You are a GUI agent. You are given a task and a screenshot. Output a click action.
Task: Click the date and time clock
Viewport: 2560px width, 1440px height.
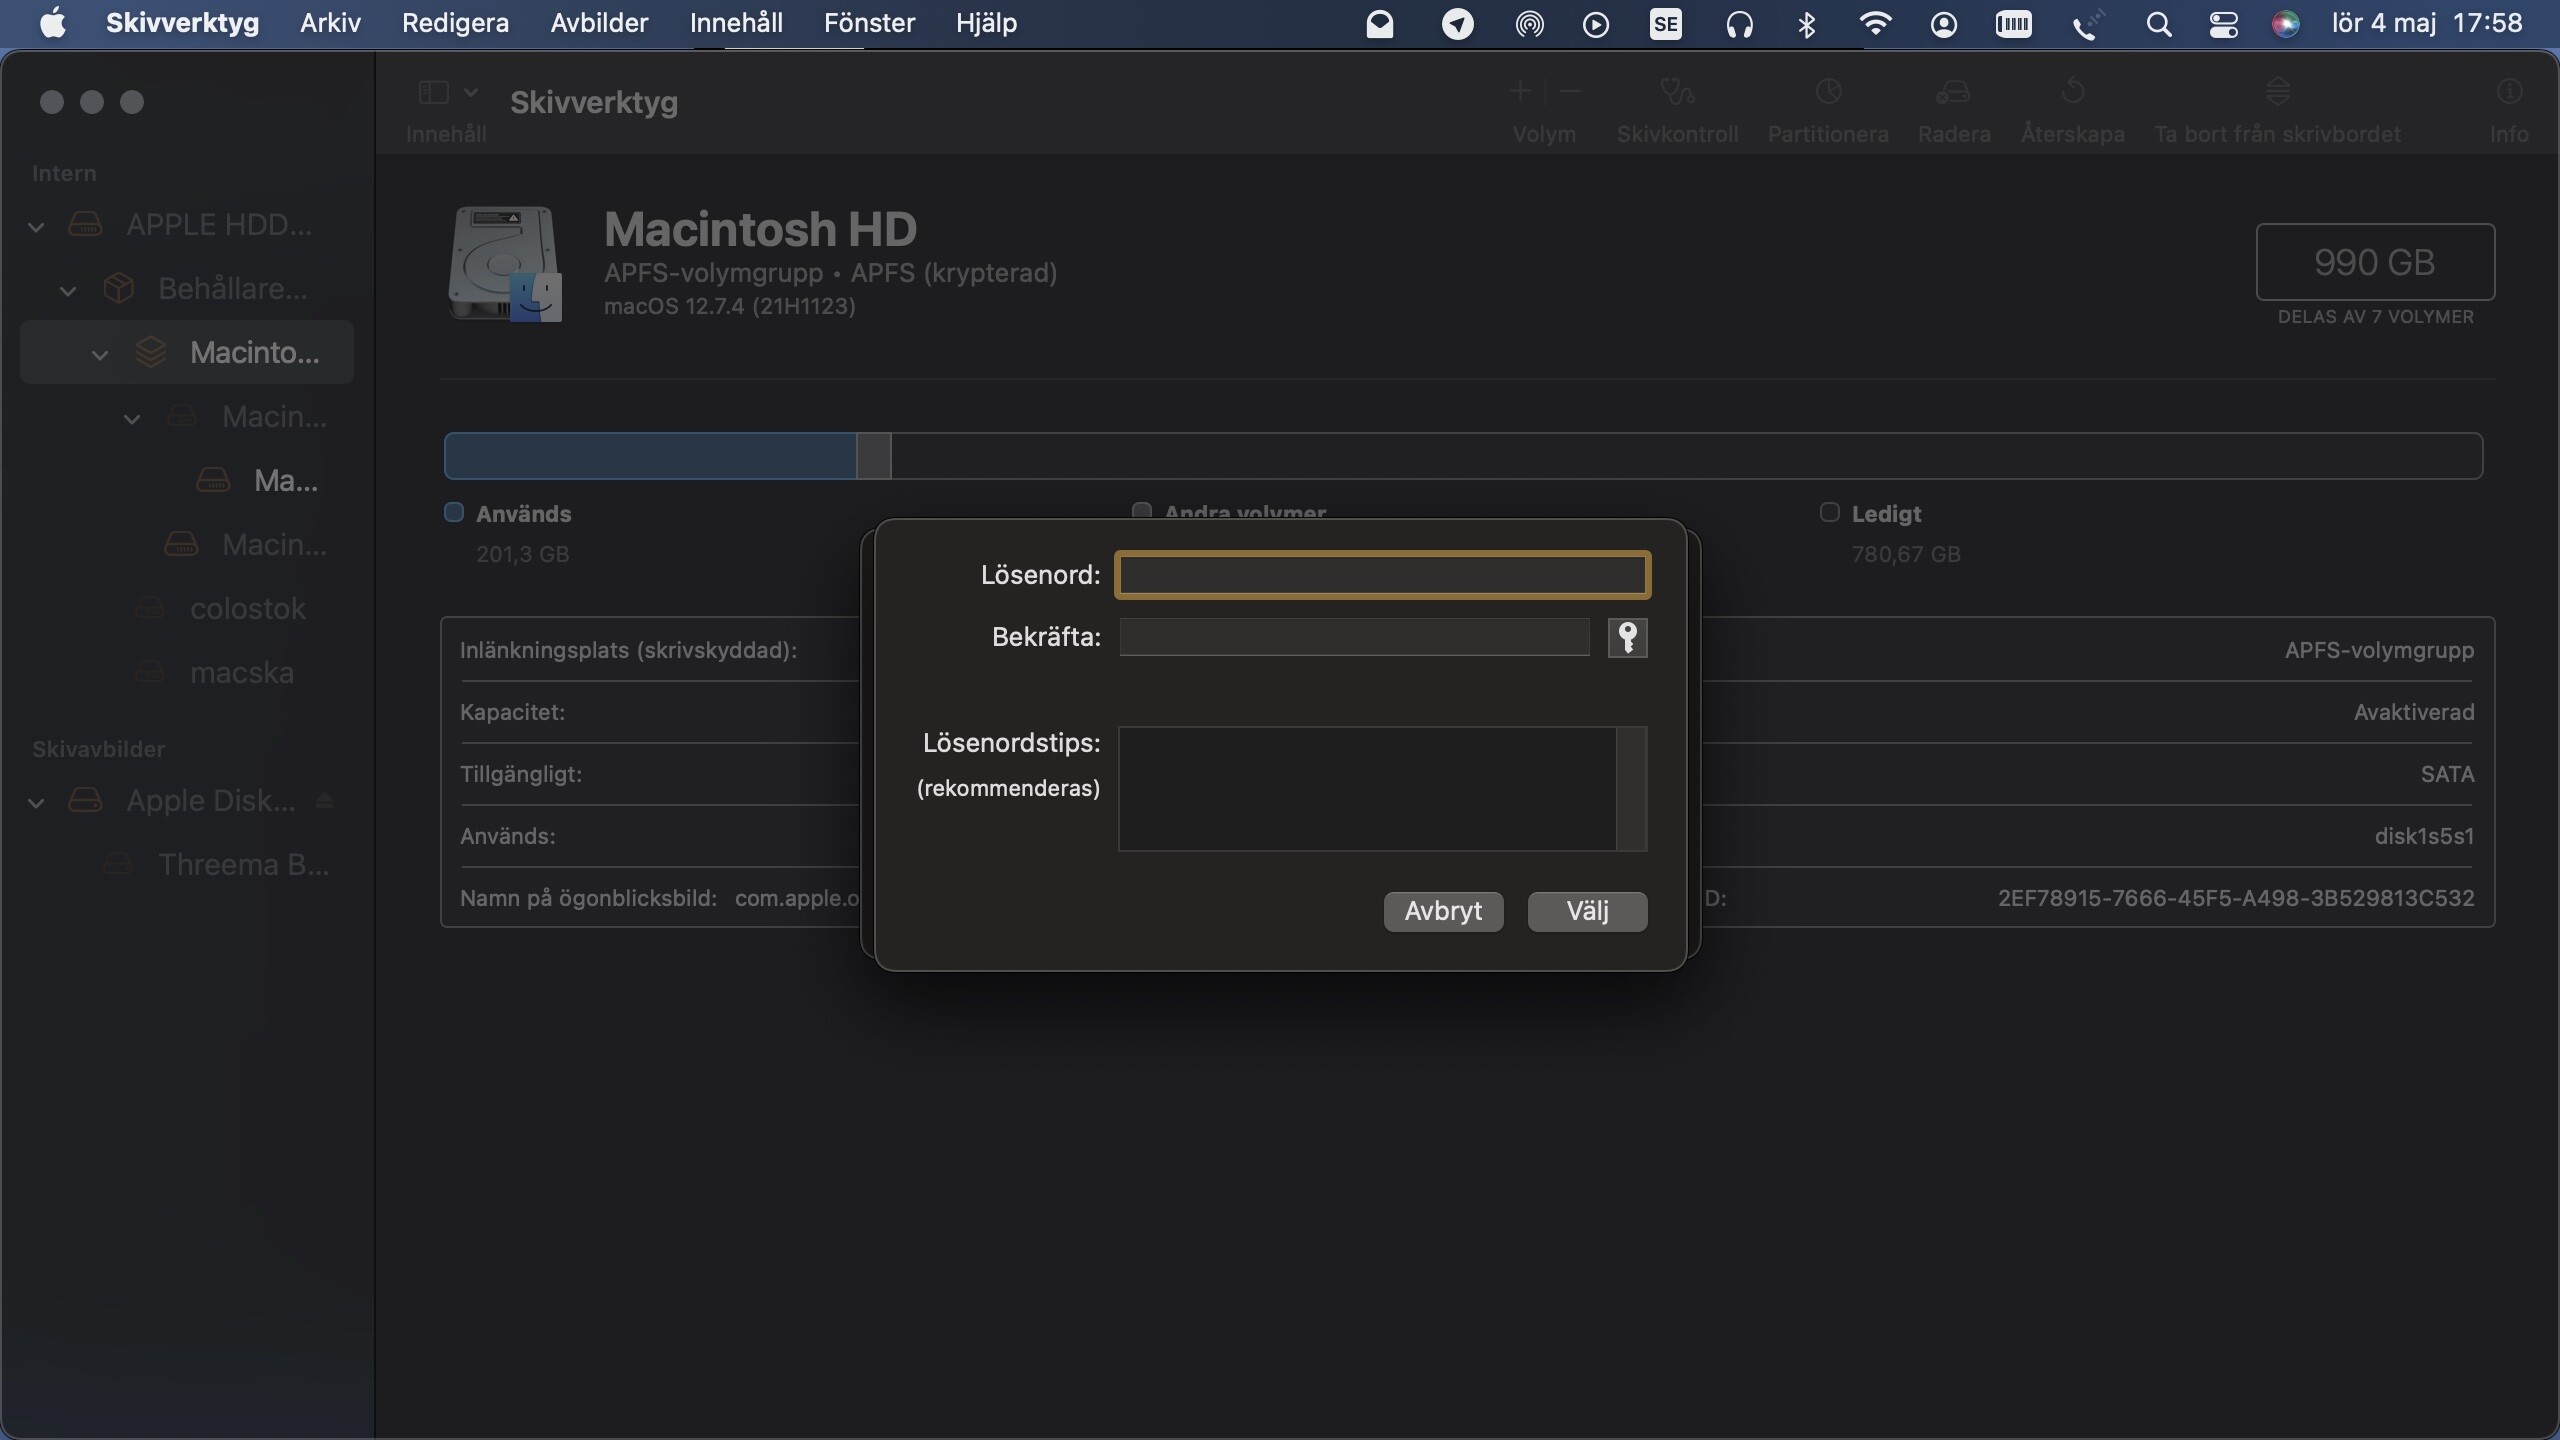tap(2427, 23)
